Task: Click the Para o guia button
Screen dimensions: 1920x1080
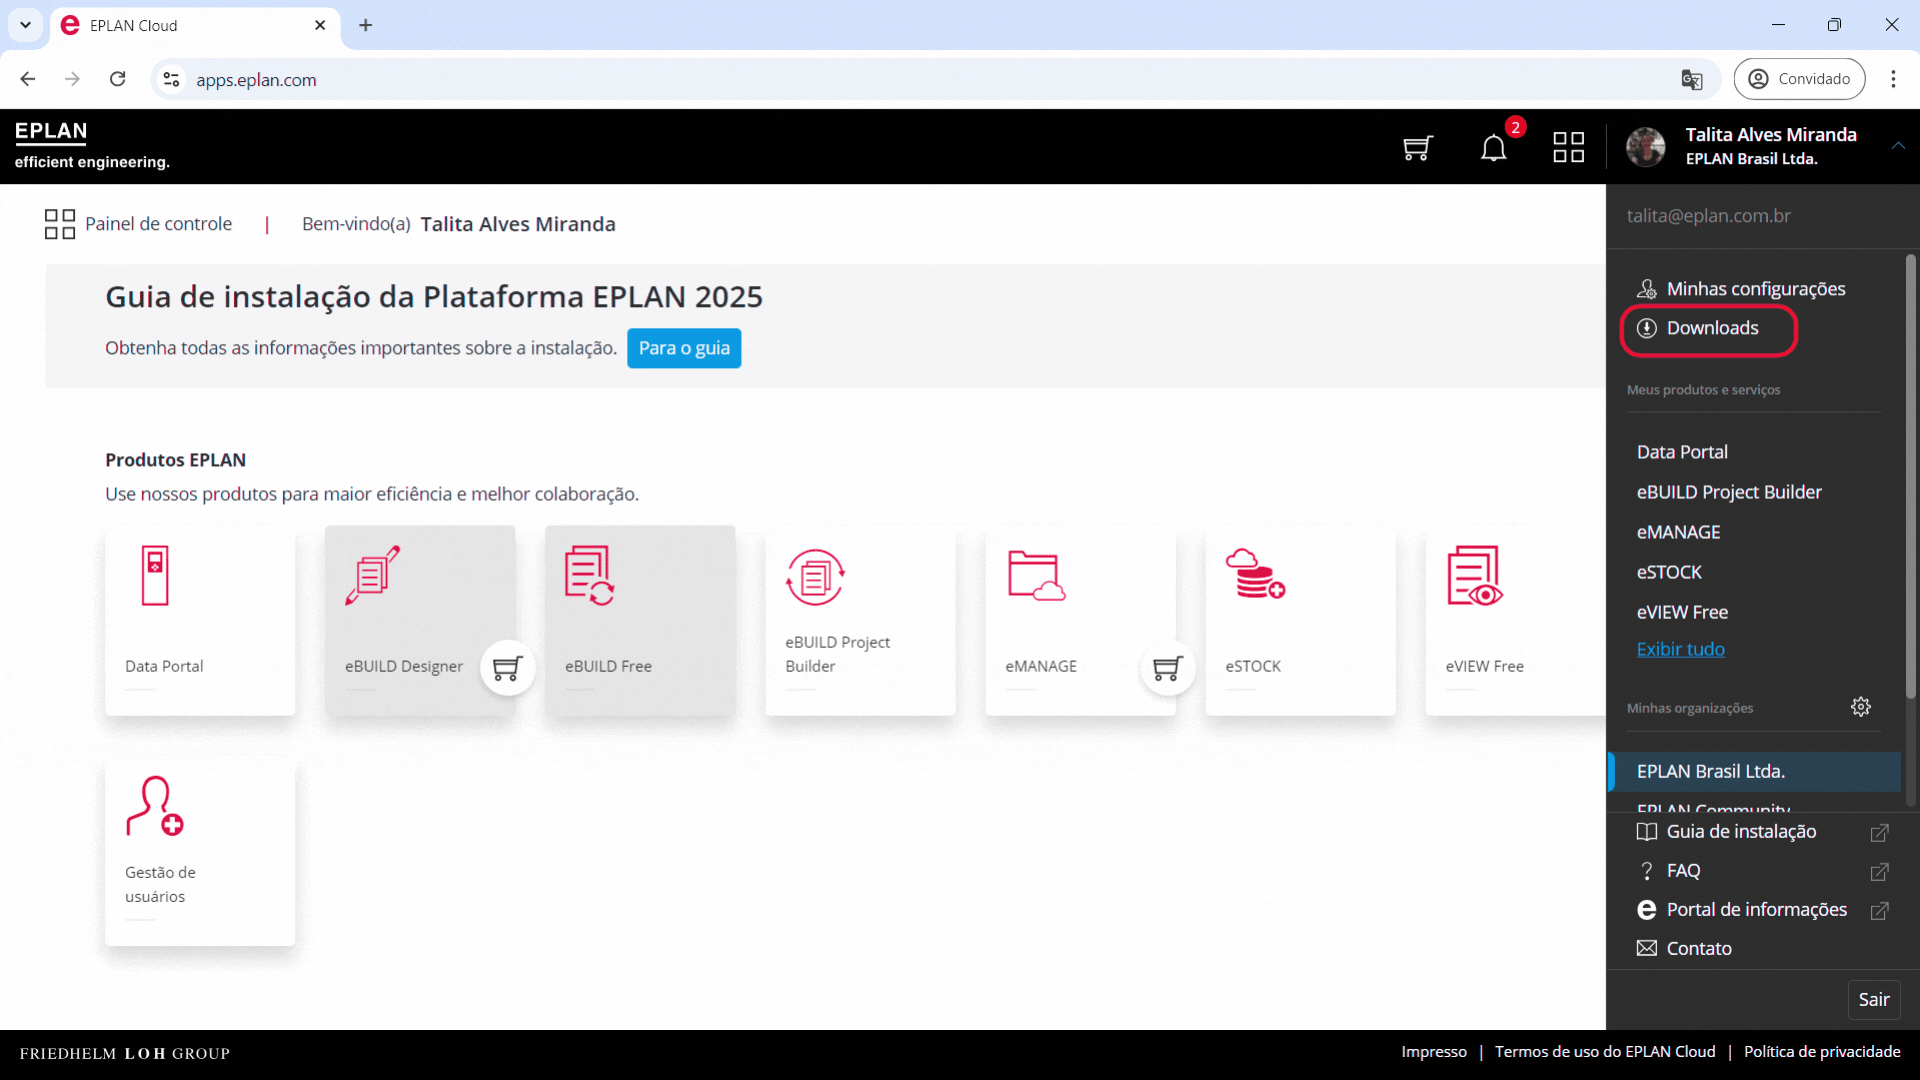Action: click(x=684, y=348)
